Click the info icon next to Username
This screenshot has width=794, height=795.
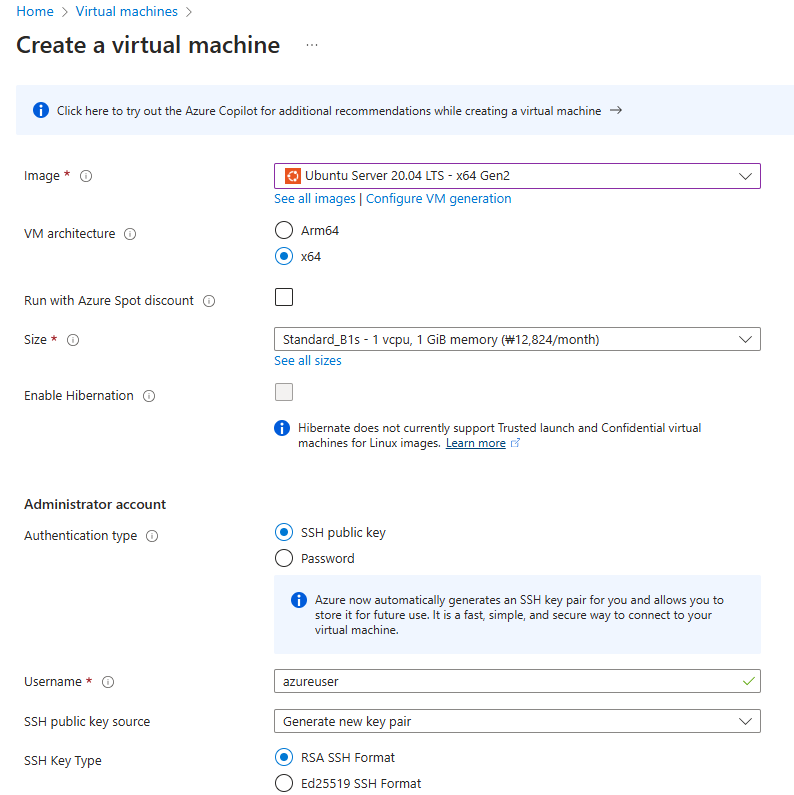107,682
